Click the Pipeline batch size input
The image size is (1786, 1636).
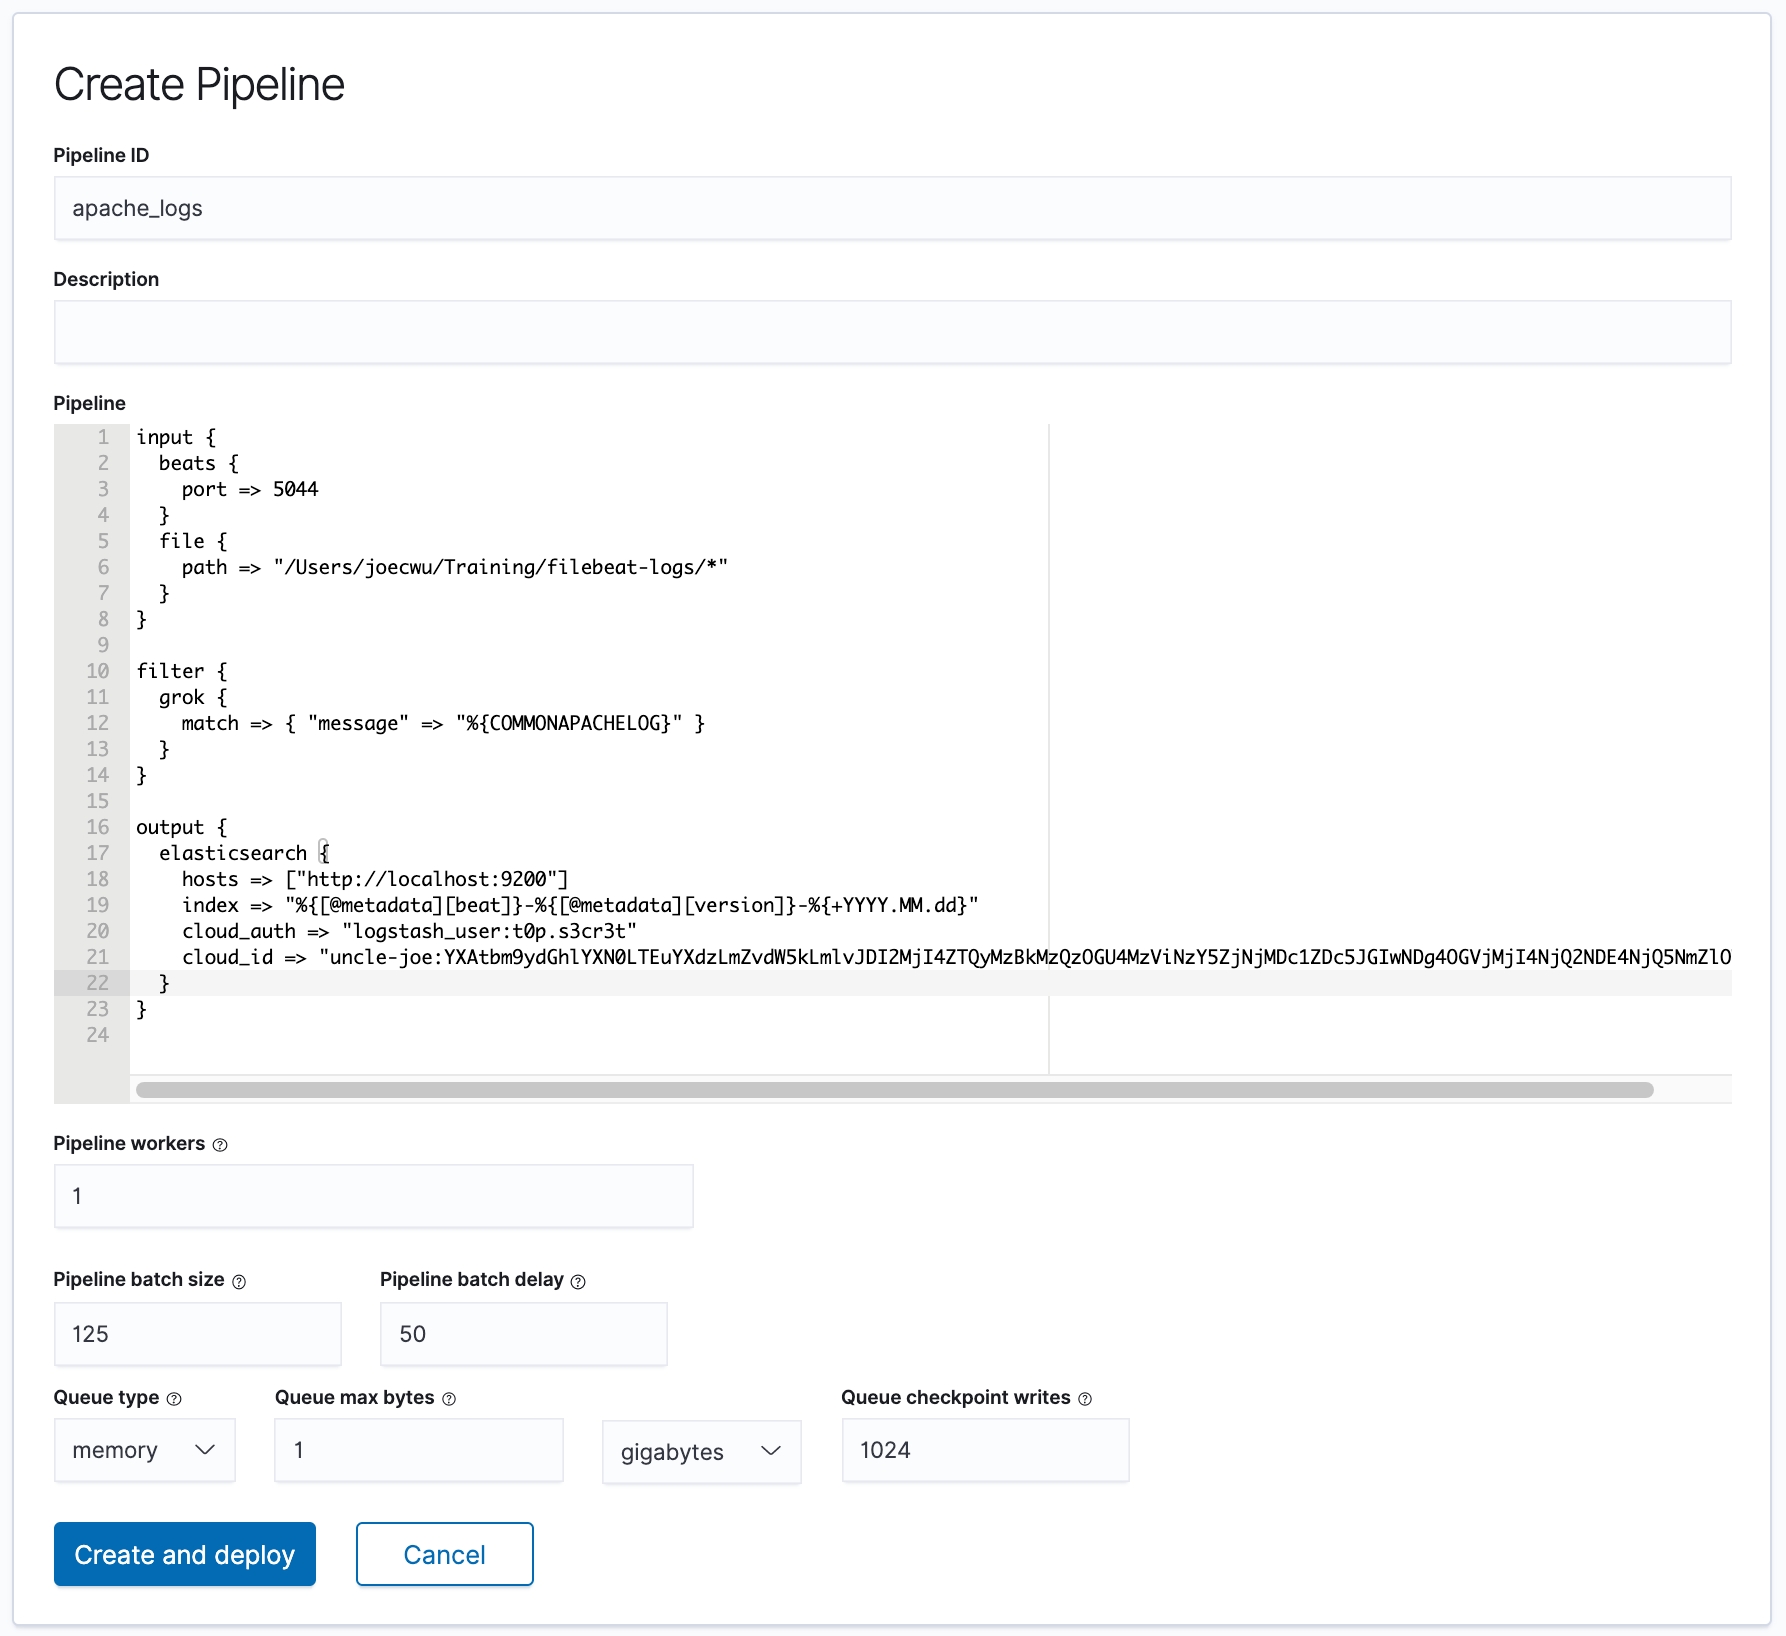(x=197, y=1334)
